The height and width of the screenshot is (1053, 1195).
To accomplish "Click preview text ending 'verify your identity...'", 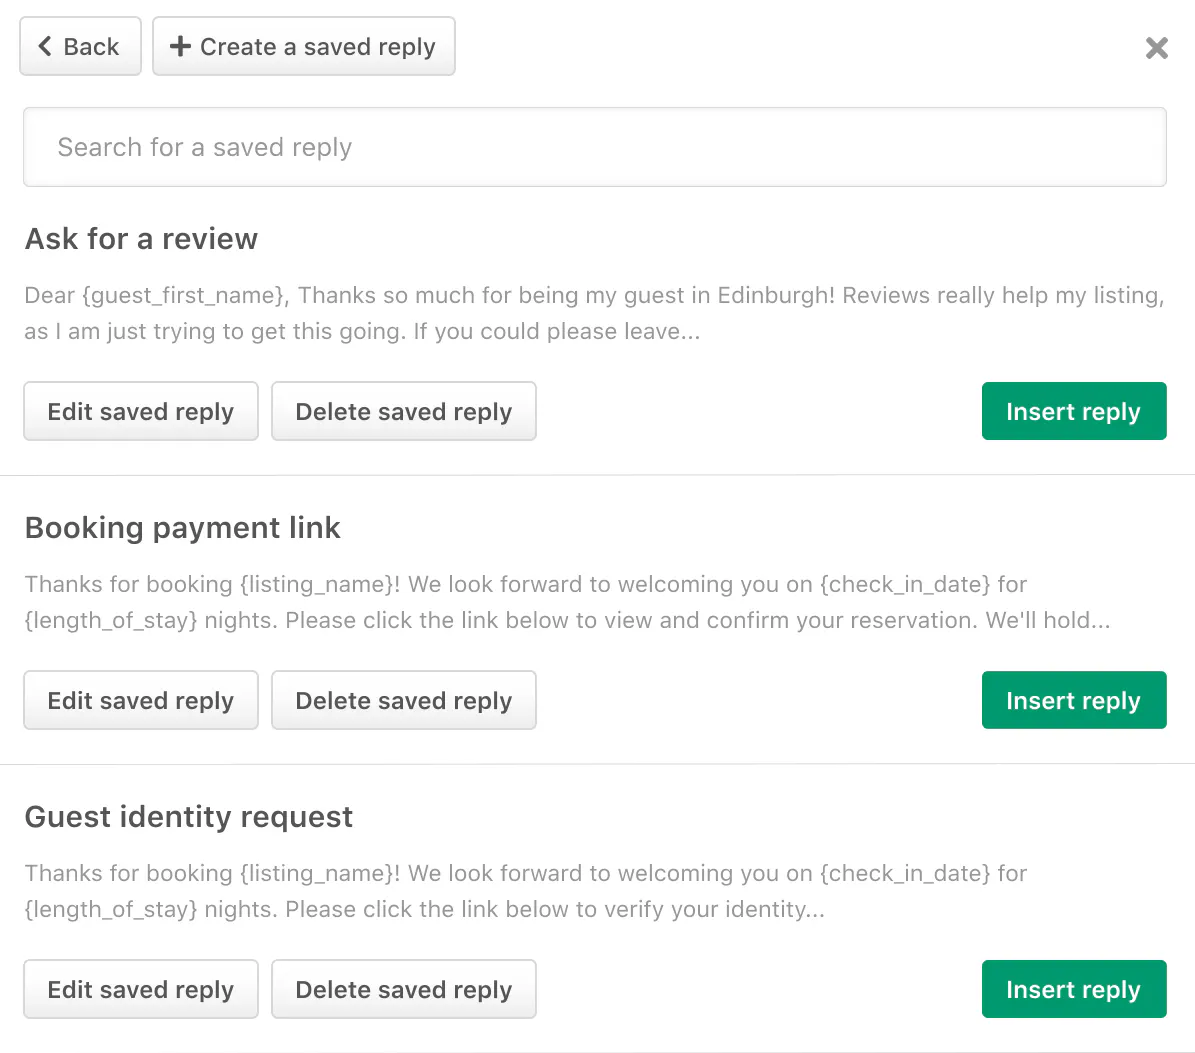I will 526,891.
